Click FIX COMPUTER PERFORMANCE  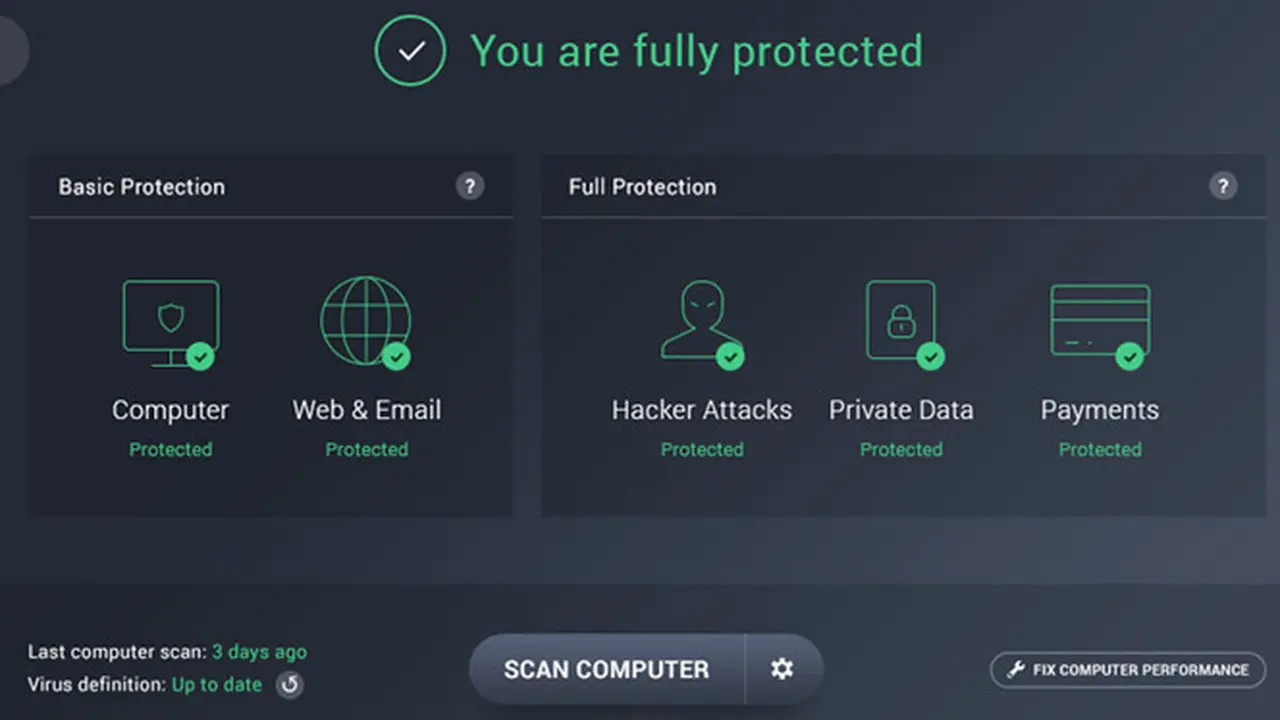tap(1128, 670)
